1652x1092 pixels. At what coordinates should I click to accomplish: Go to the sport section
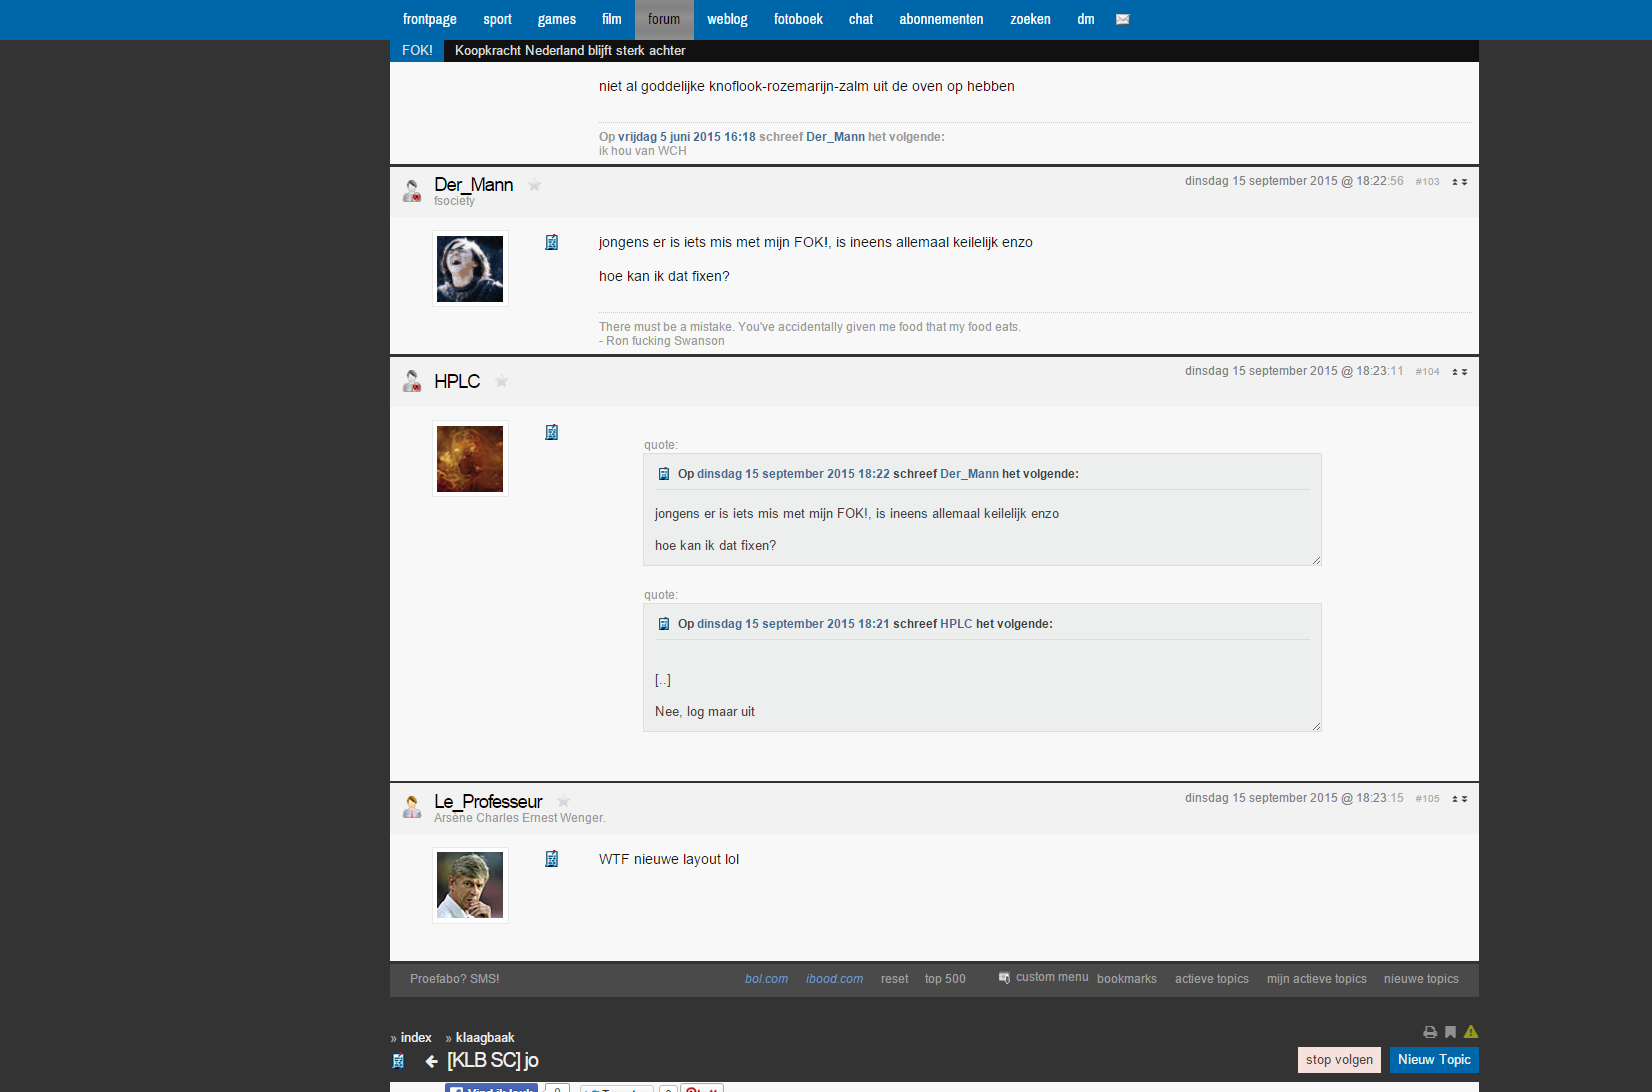pos(497,19)
